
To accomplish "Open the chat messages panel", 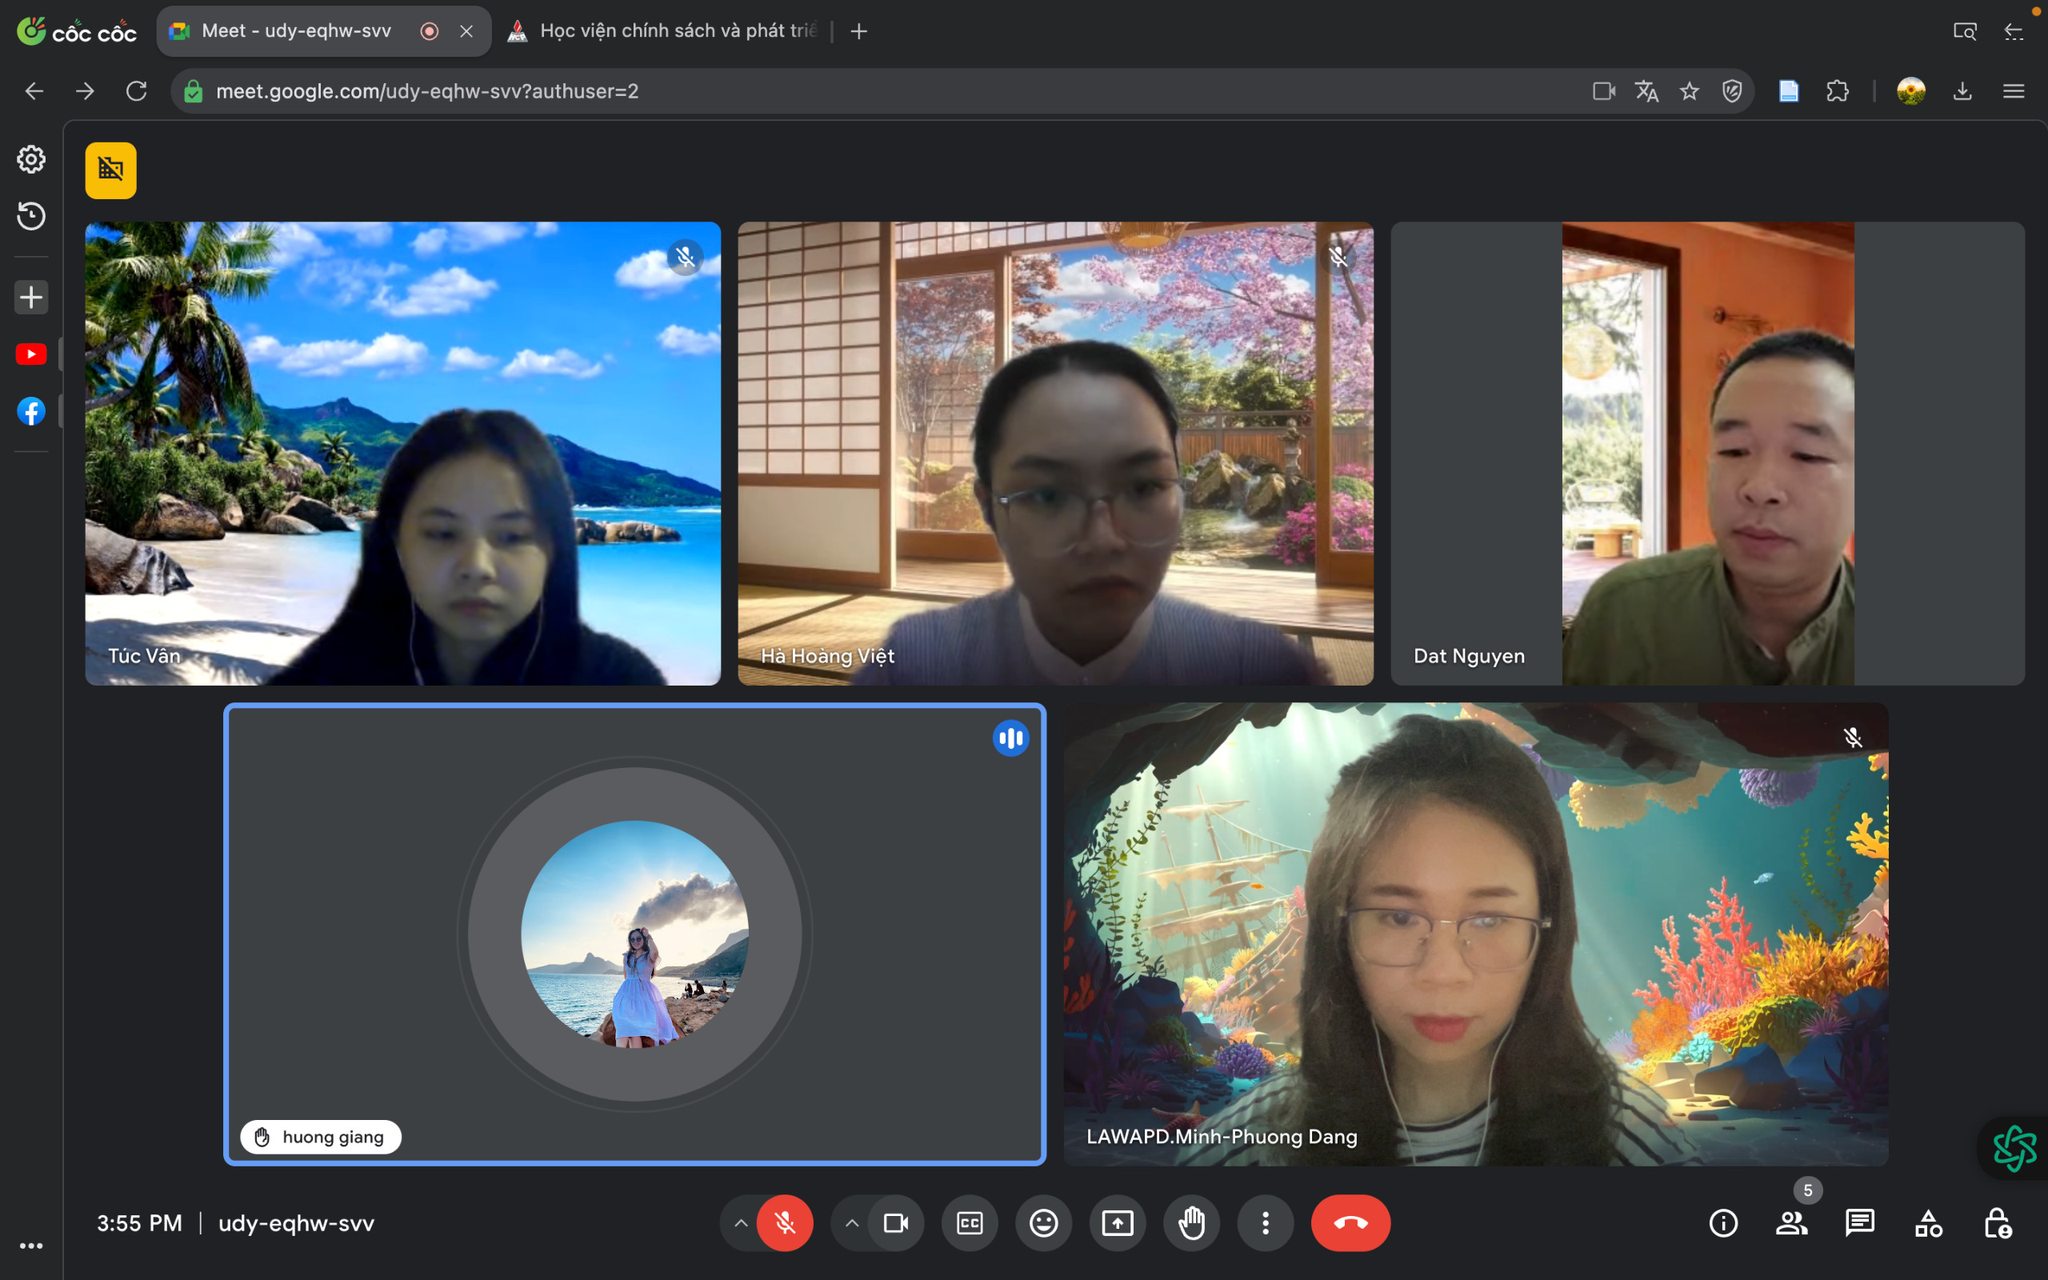I will point(1859,1223).
